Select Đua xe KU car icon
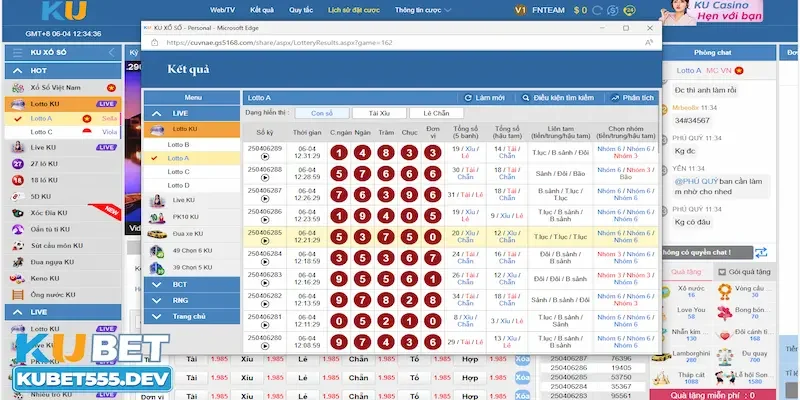Image resolution: width=800 pixels, height=400 pixels. 157,233
